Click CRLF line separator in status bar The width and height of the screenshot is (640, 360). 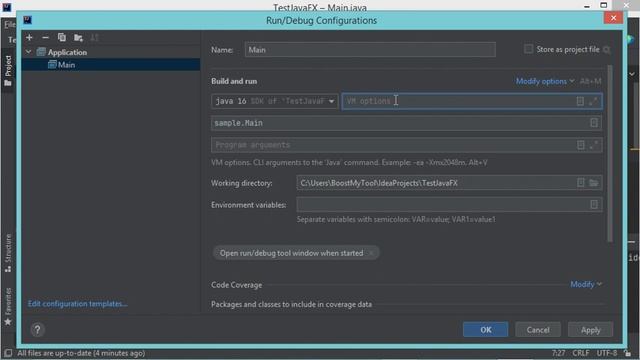[580, 353]
